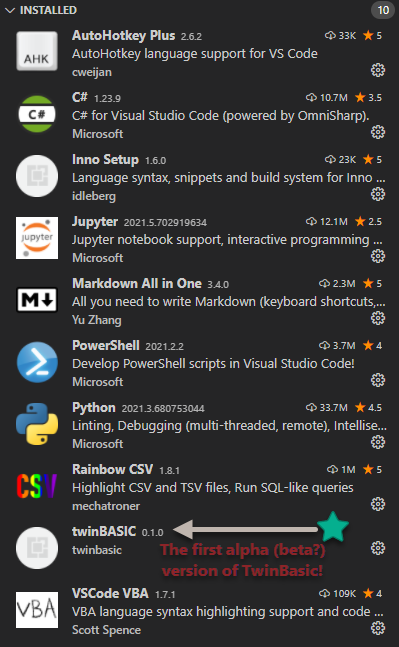The width and height of the screenshot is (399, 647).
Task: Click the Rainbow CSV colorful icon
Action: point(37,486)
